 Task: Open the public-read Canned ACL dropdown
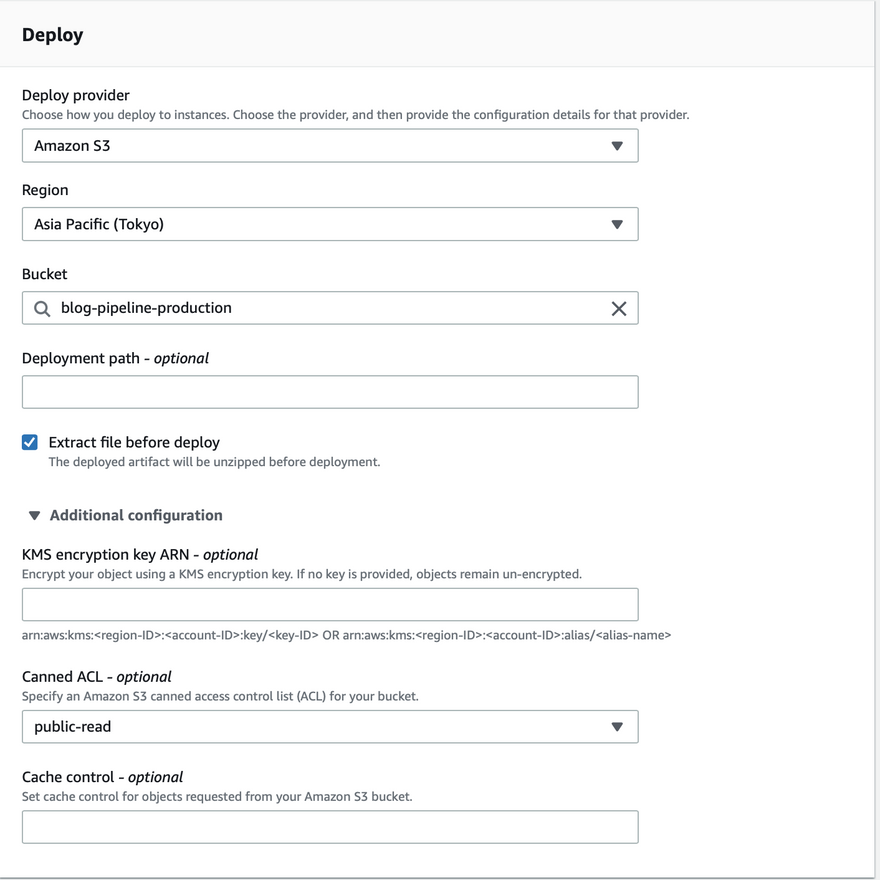(329, 727)
